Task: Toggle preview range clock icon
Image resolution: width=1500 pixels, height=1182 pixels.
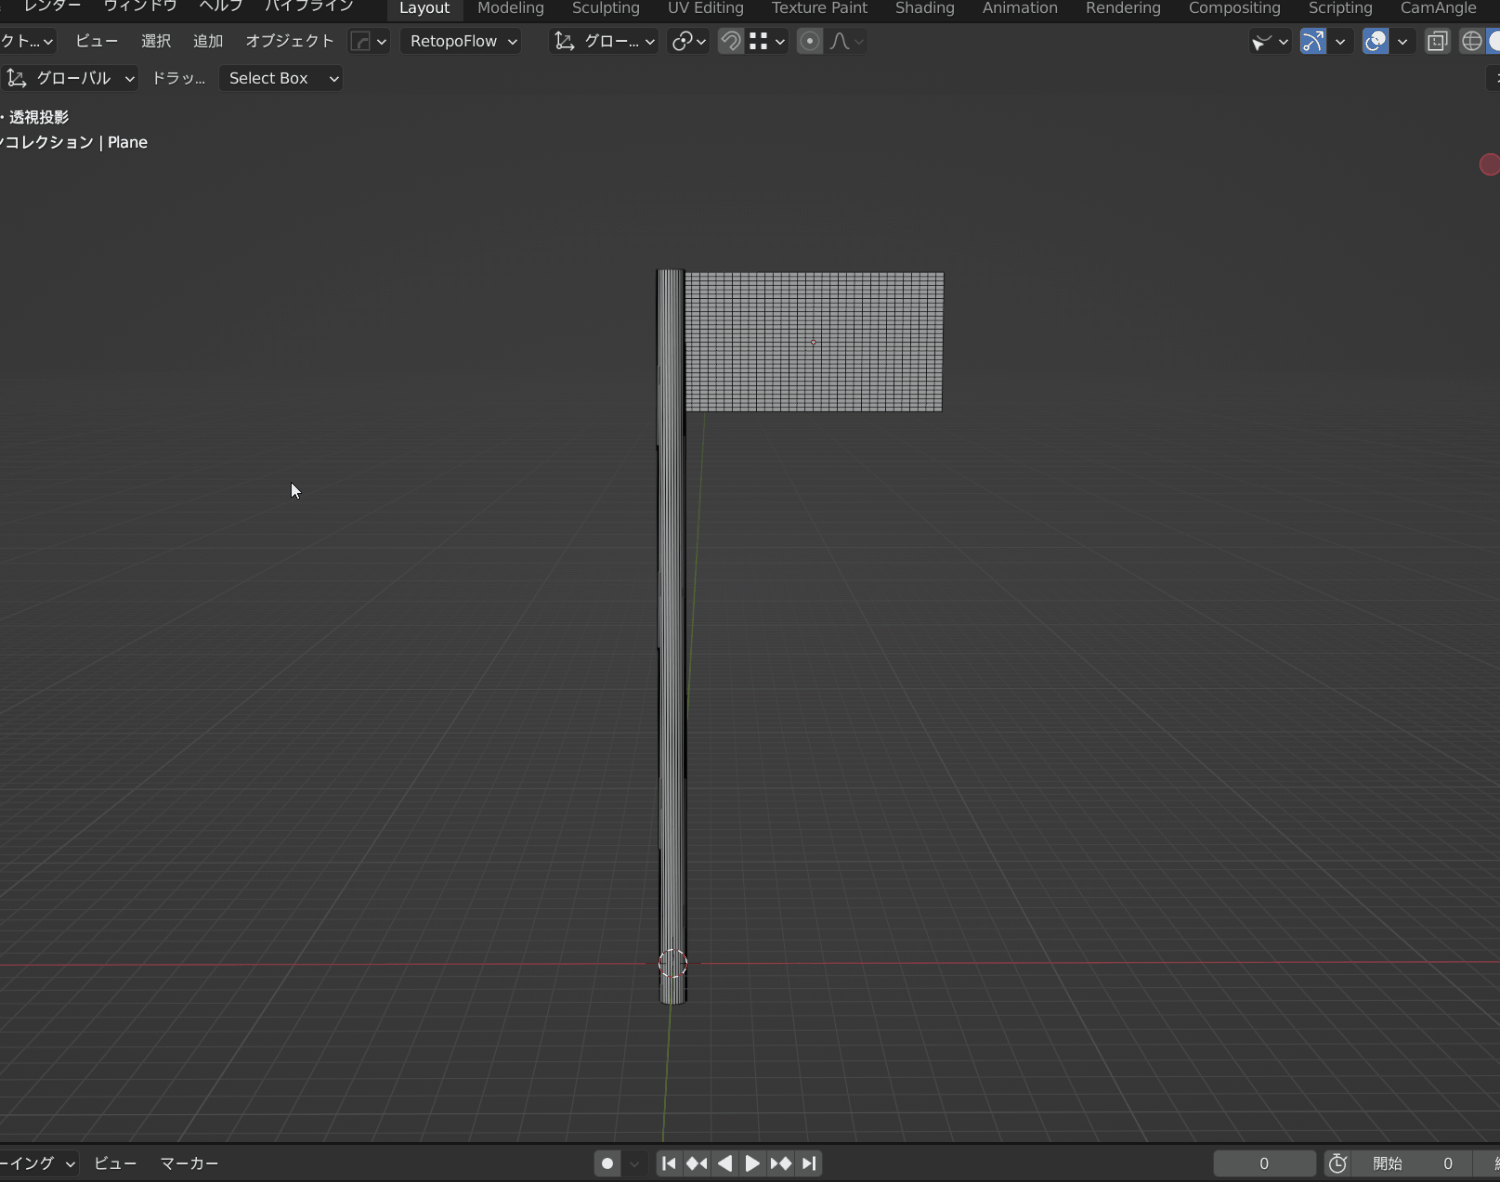Action: (x=1338, y=1163)
